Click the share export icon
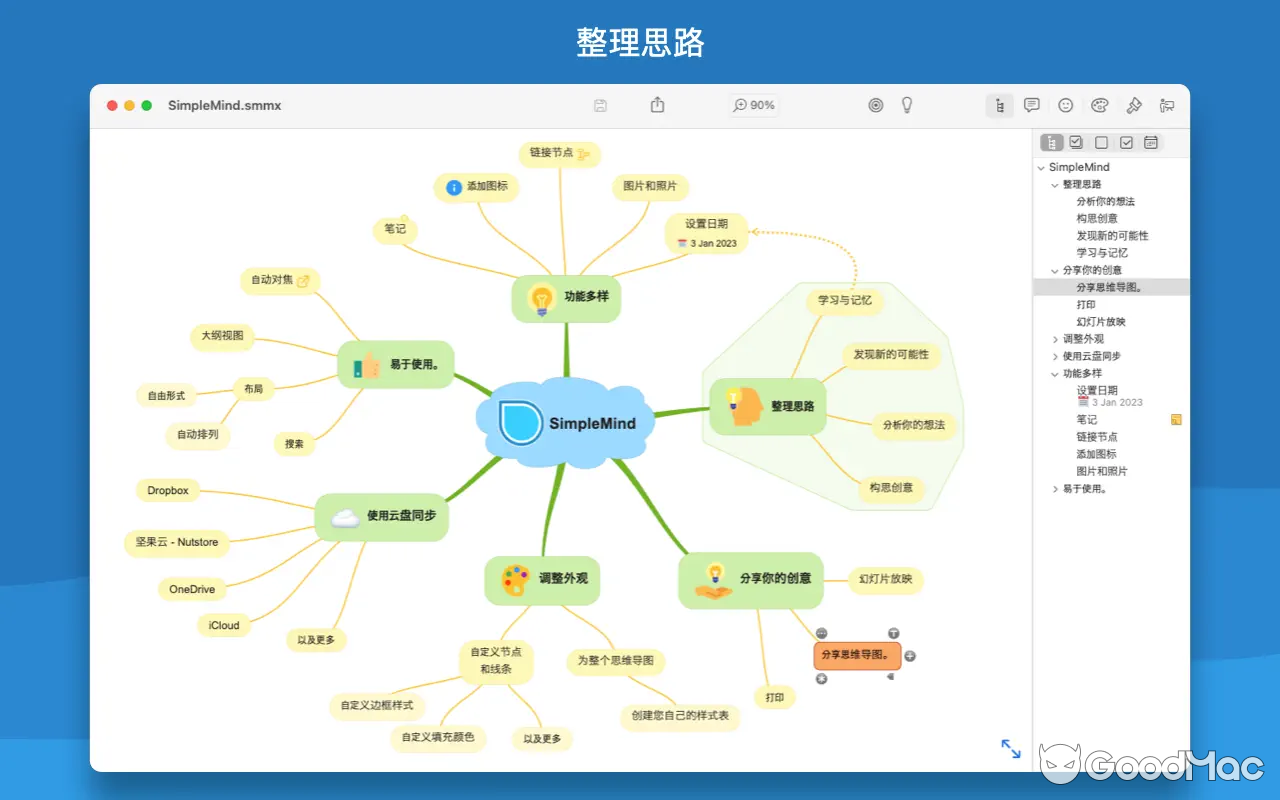This screenshot has width=1280, height=800. pyautogui.click(x=657, y=104)
